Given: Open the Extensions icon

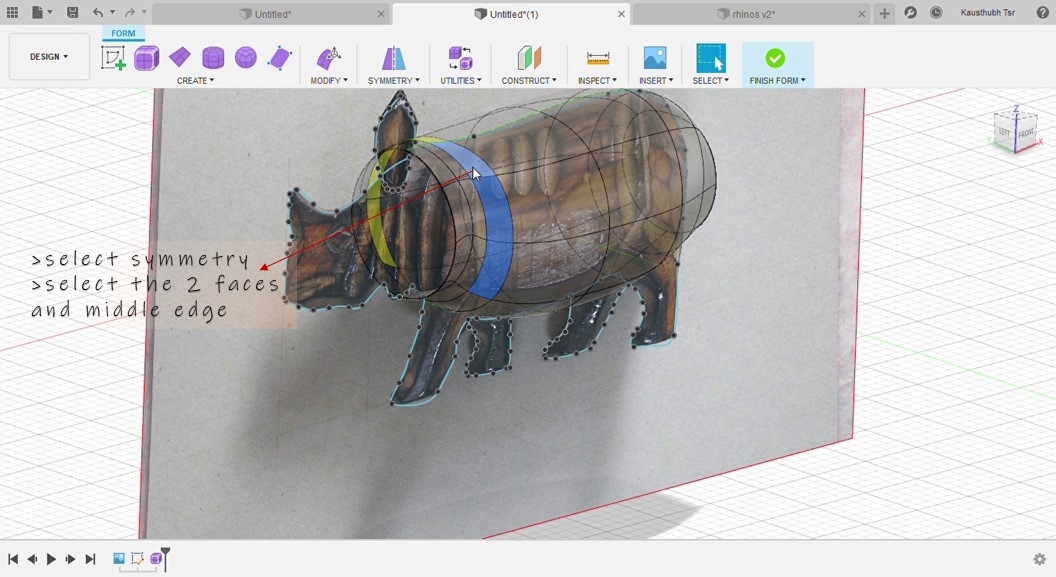Looking at the screenshot, I should [x=911, y=13].
